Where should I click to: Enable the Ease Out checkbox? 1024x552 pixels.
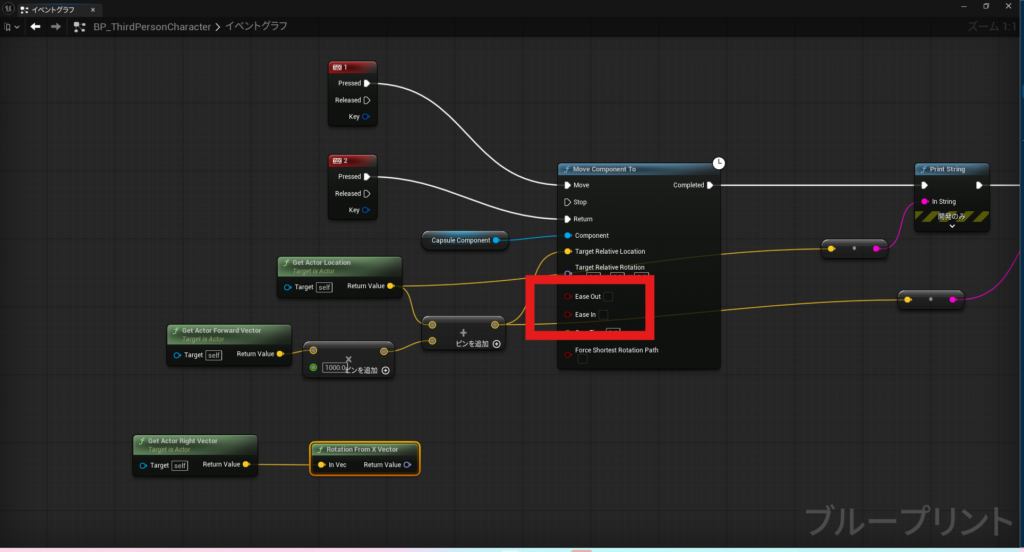(x=608, y=297)
